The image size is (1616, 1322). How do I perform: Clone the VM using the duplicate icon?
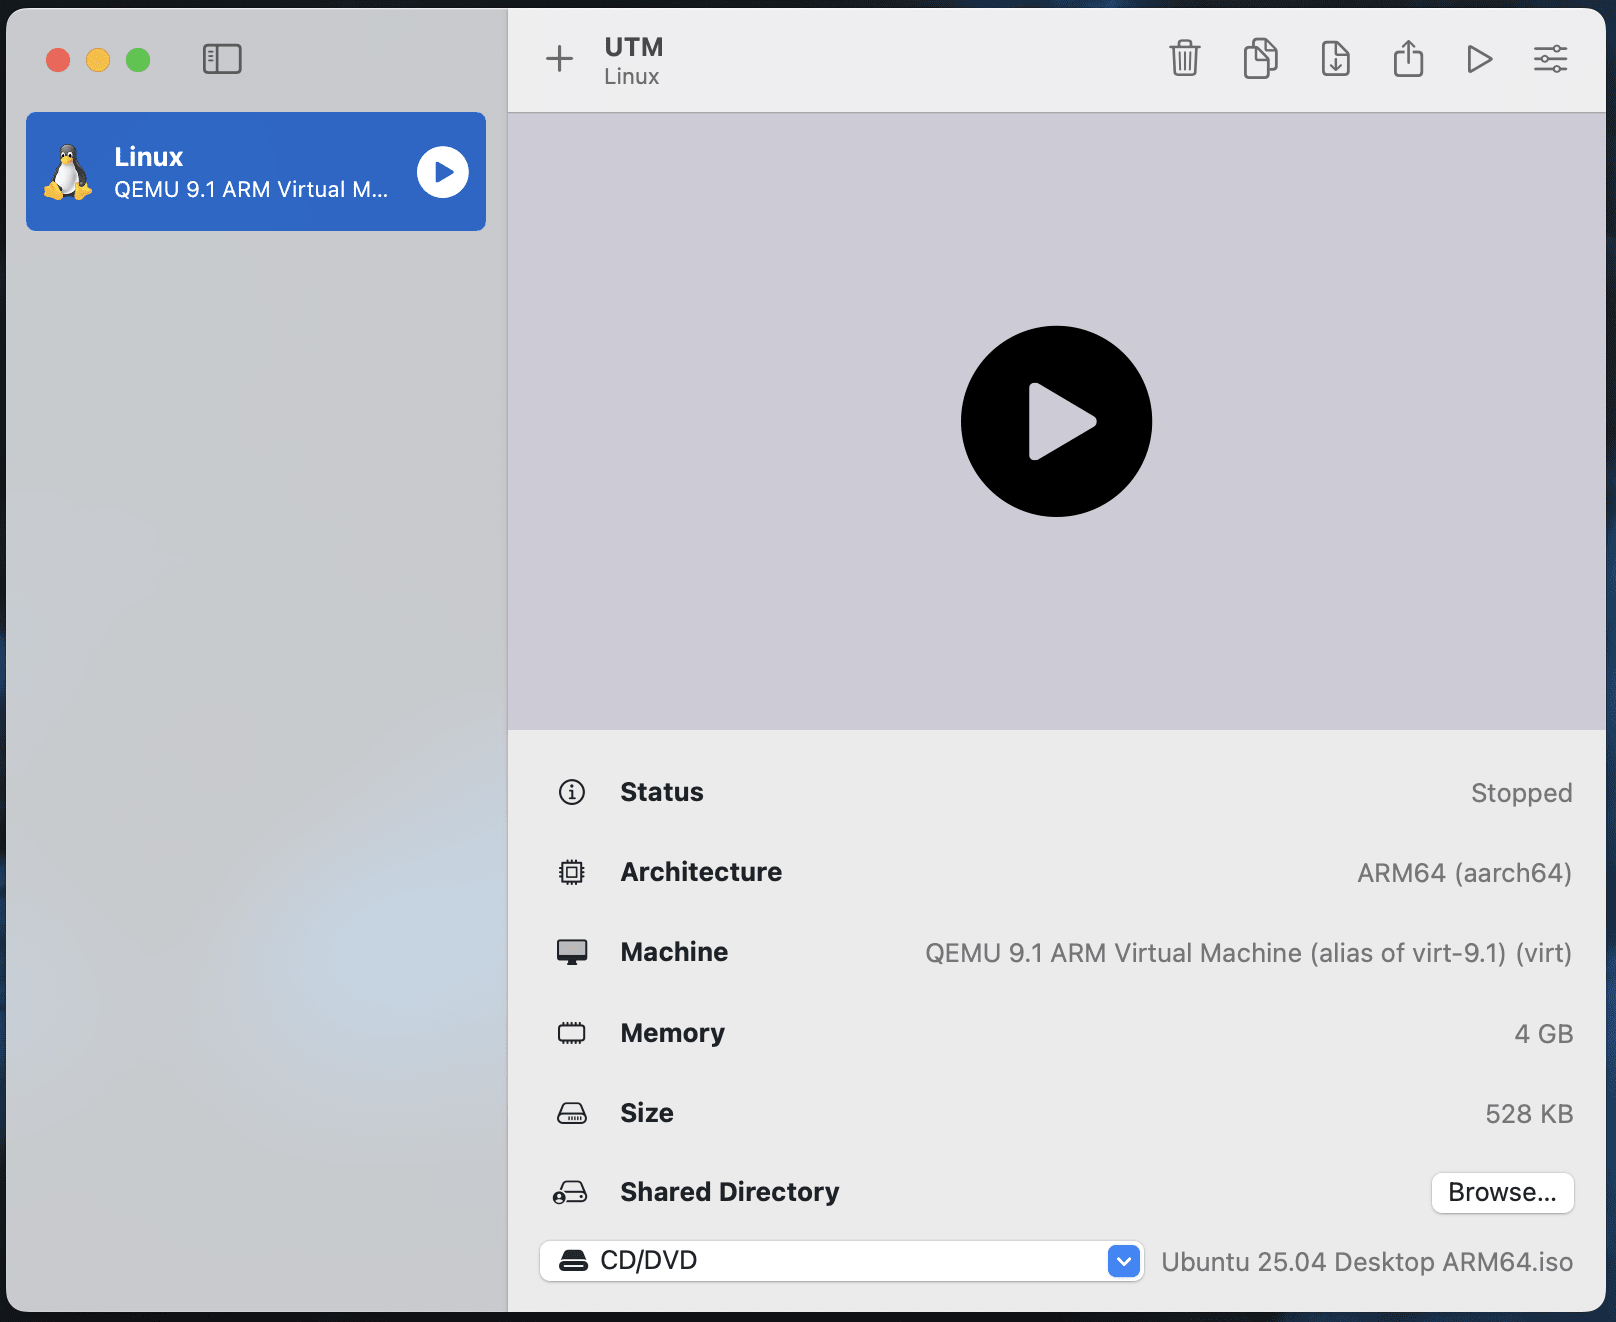pyautogui.click(x=1260, y=59)
